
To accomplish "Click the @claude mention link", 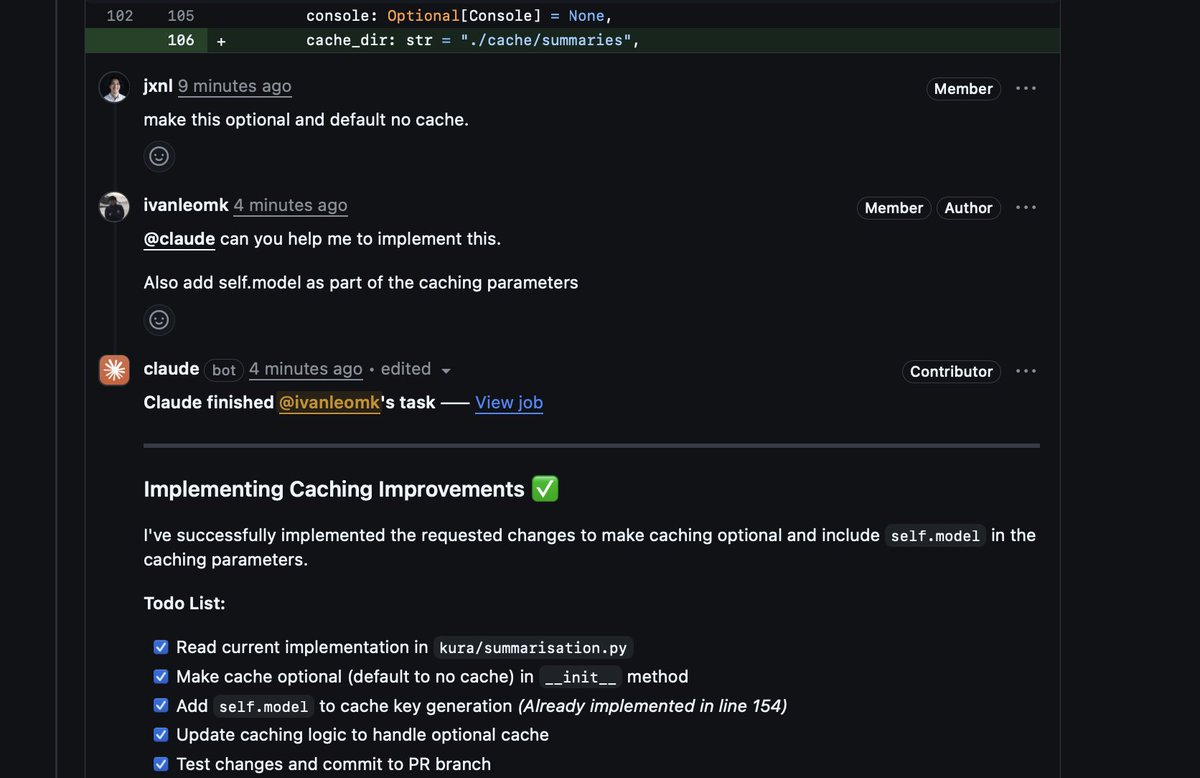I will click(x=179, y=239).
